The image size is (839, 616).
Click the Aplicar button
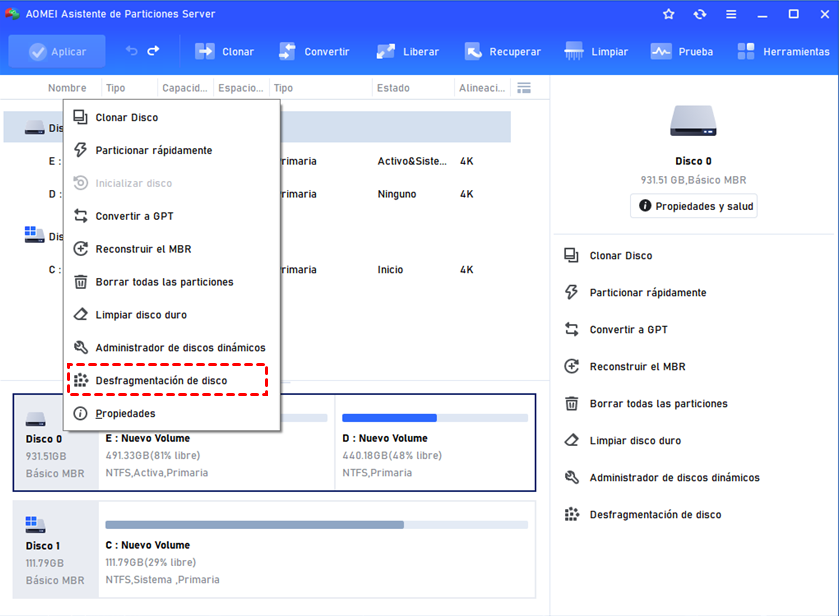(x=57, y=51)
